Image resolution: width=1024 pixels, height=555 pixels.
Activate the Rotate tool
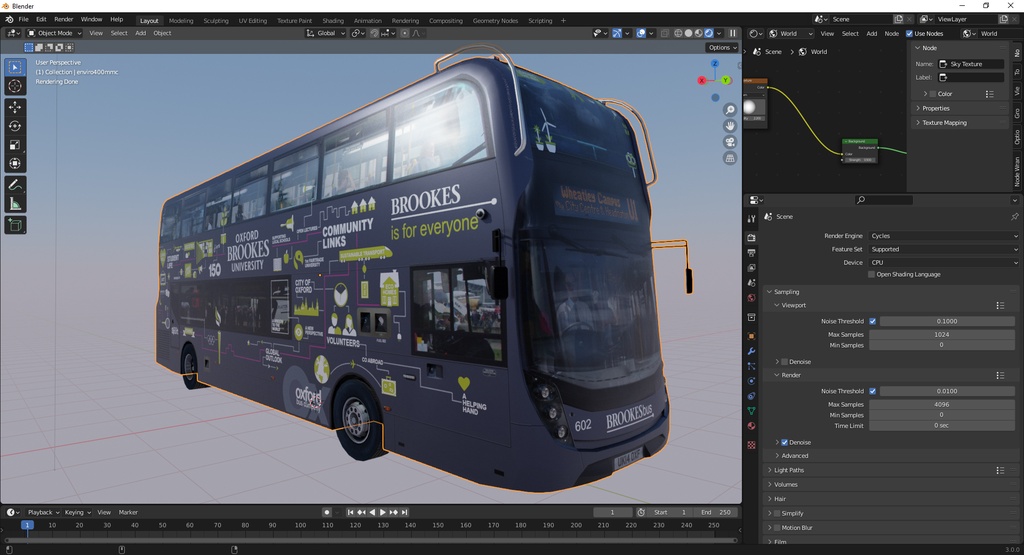pos(15,125)
